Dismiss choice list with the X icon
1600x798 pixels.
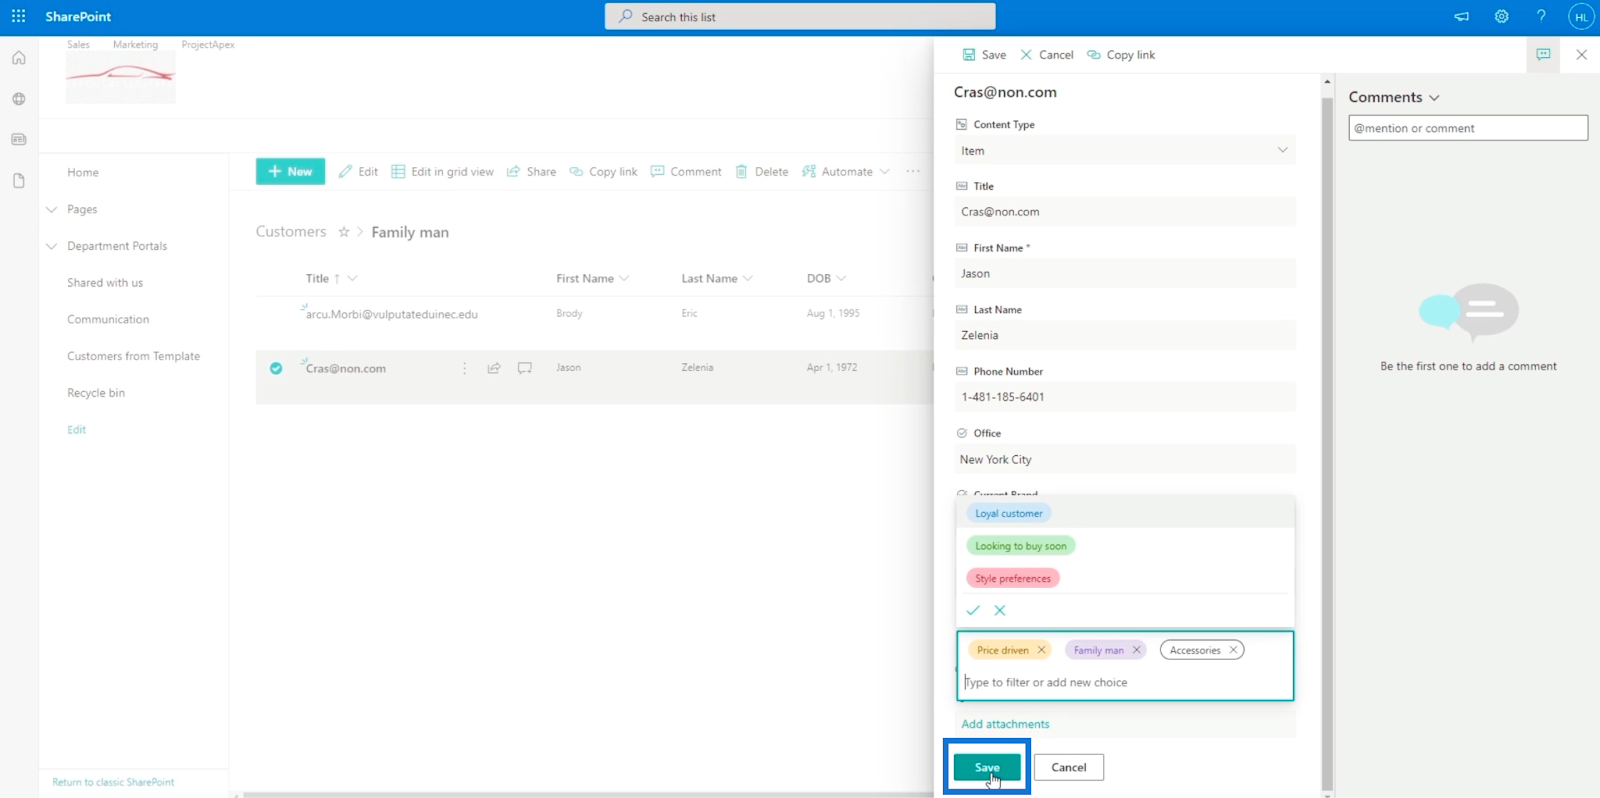click(x=1000, y=610)
